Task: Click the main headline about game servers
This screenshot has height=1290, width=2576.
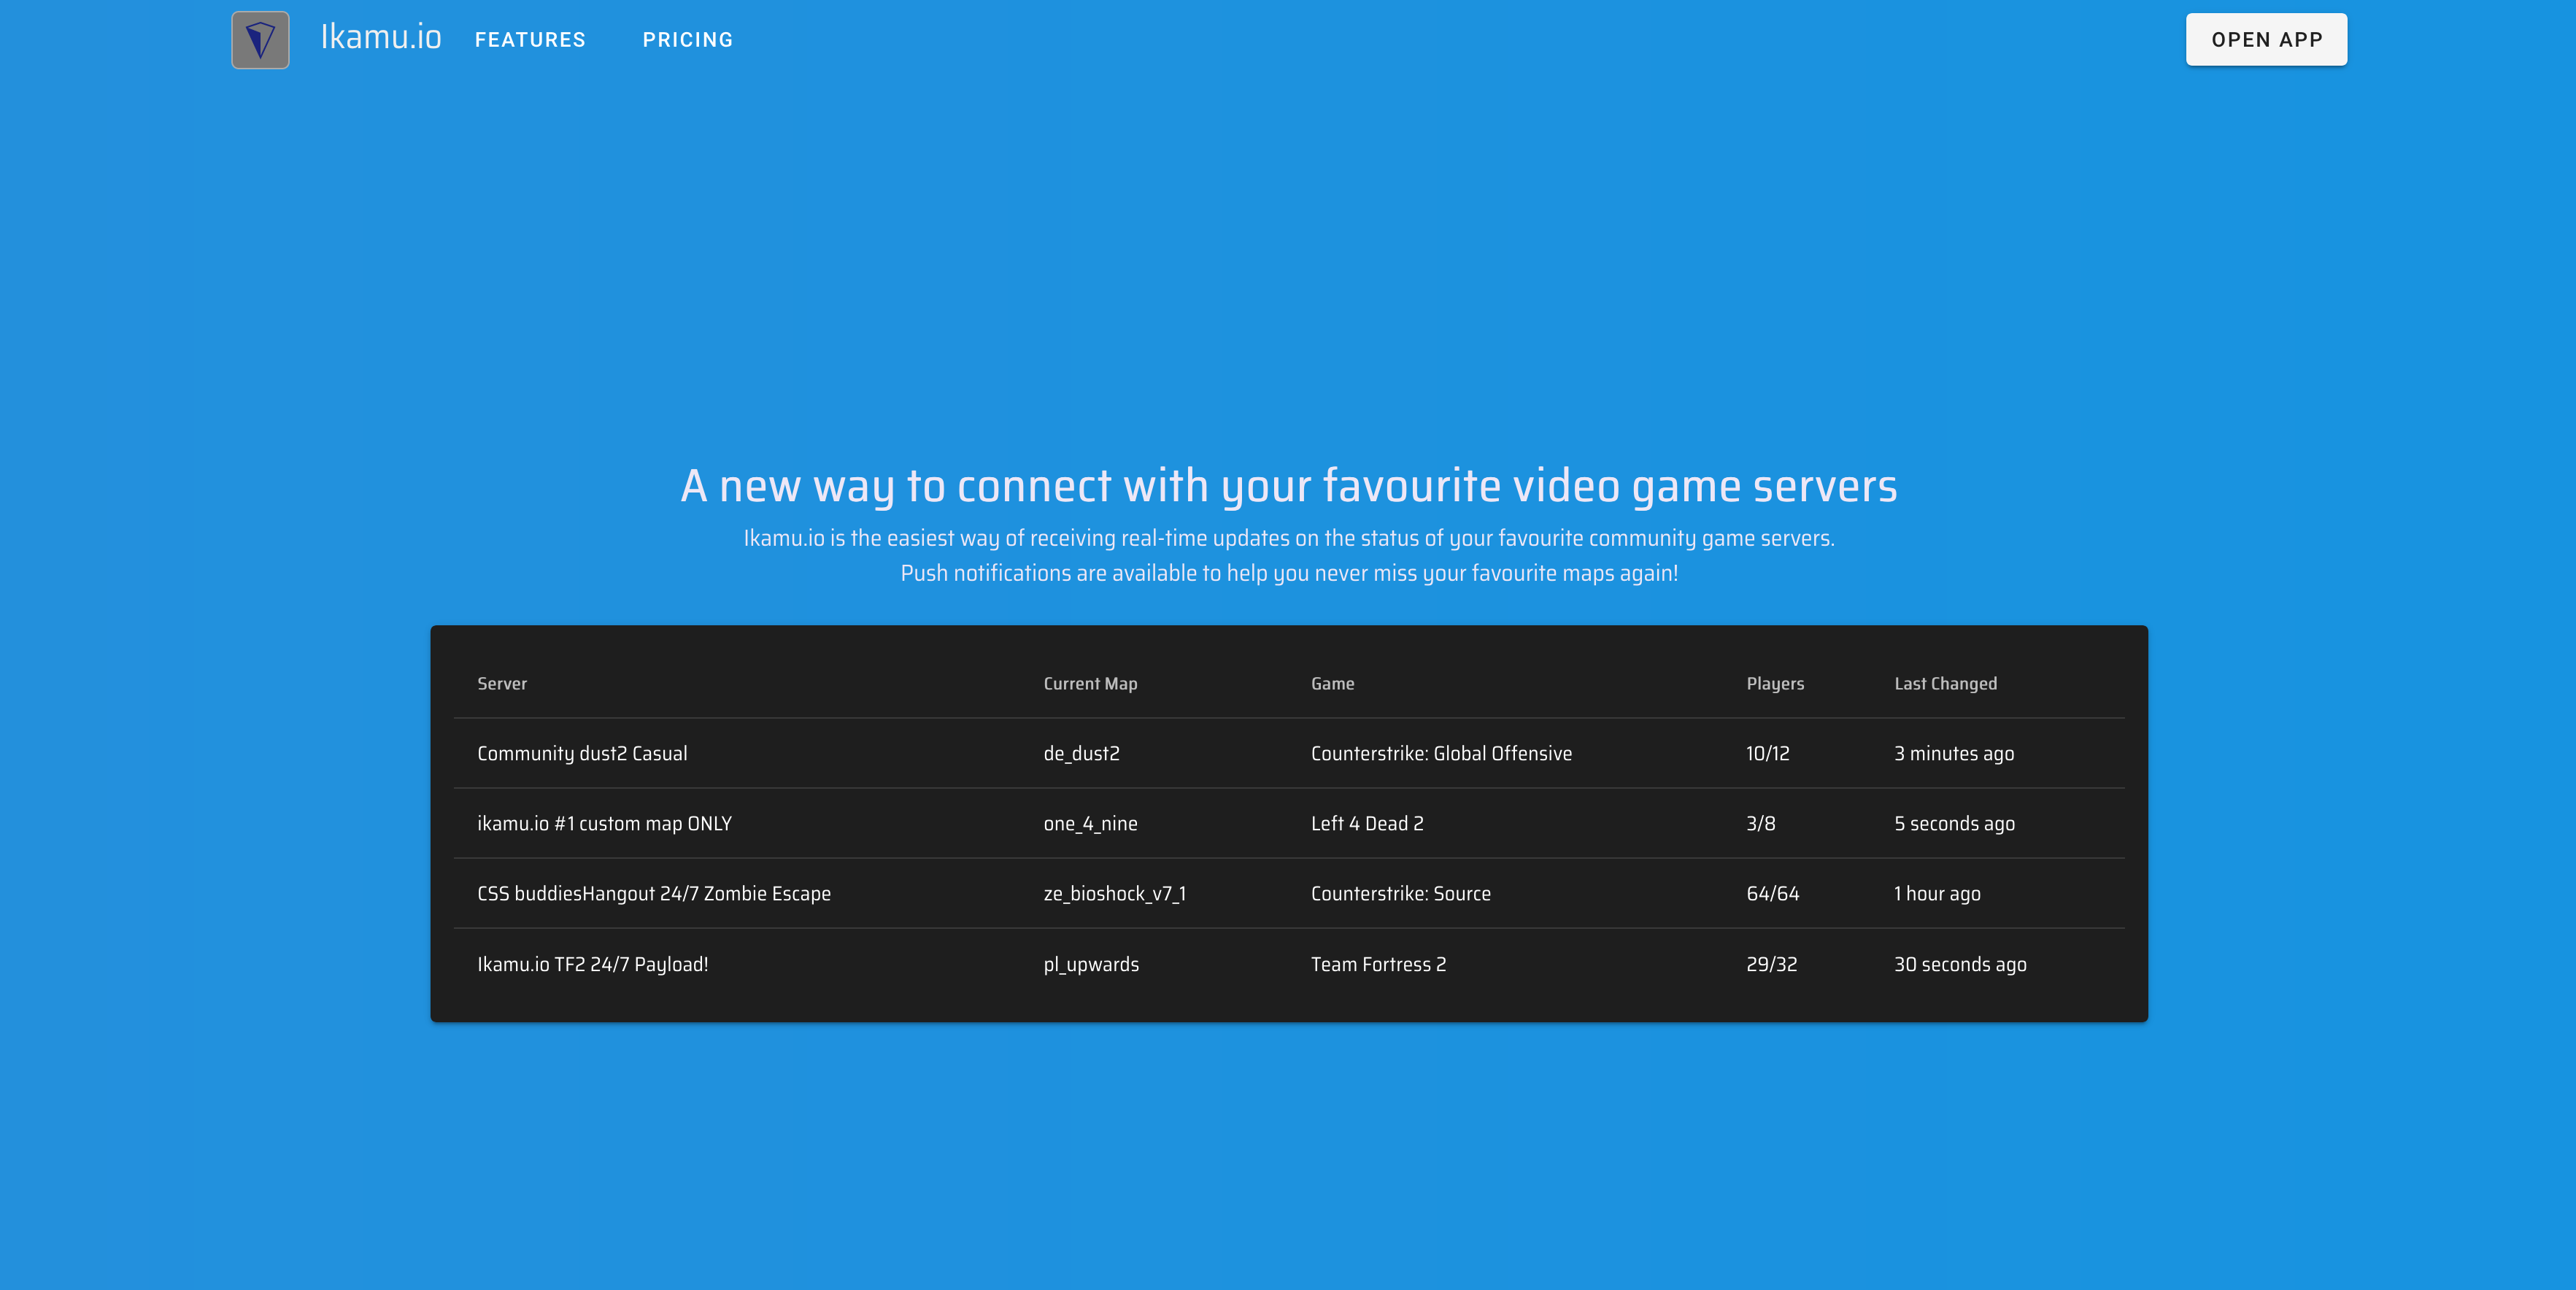Action: coord(1288,486)
